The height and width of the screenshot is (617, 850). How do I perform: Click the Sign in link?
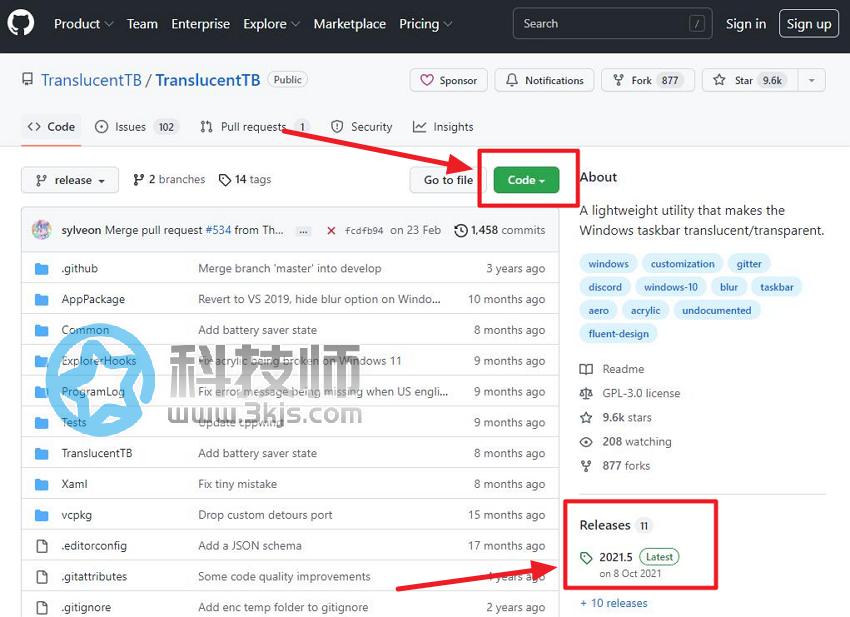click(746, 24)
